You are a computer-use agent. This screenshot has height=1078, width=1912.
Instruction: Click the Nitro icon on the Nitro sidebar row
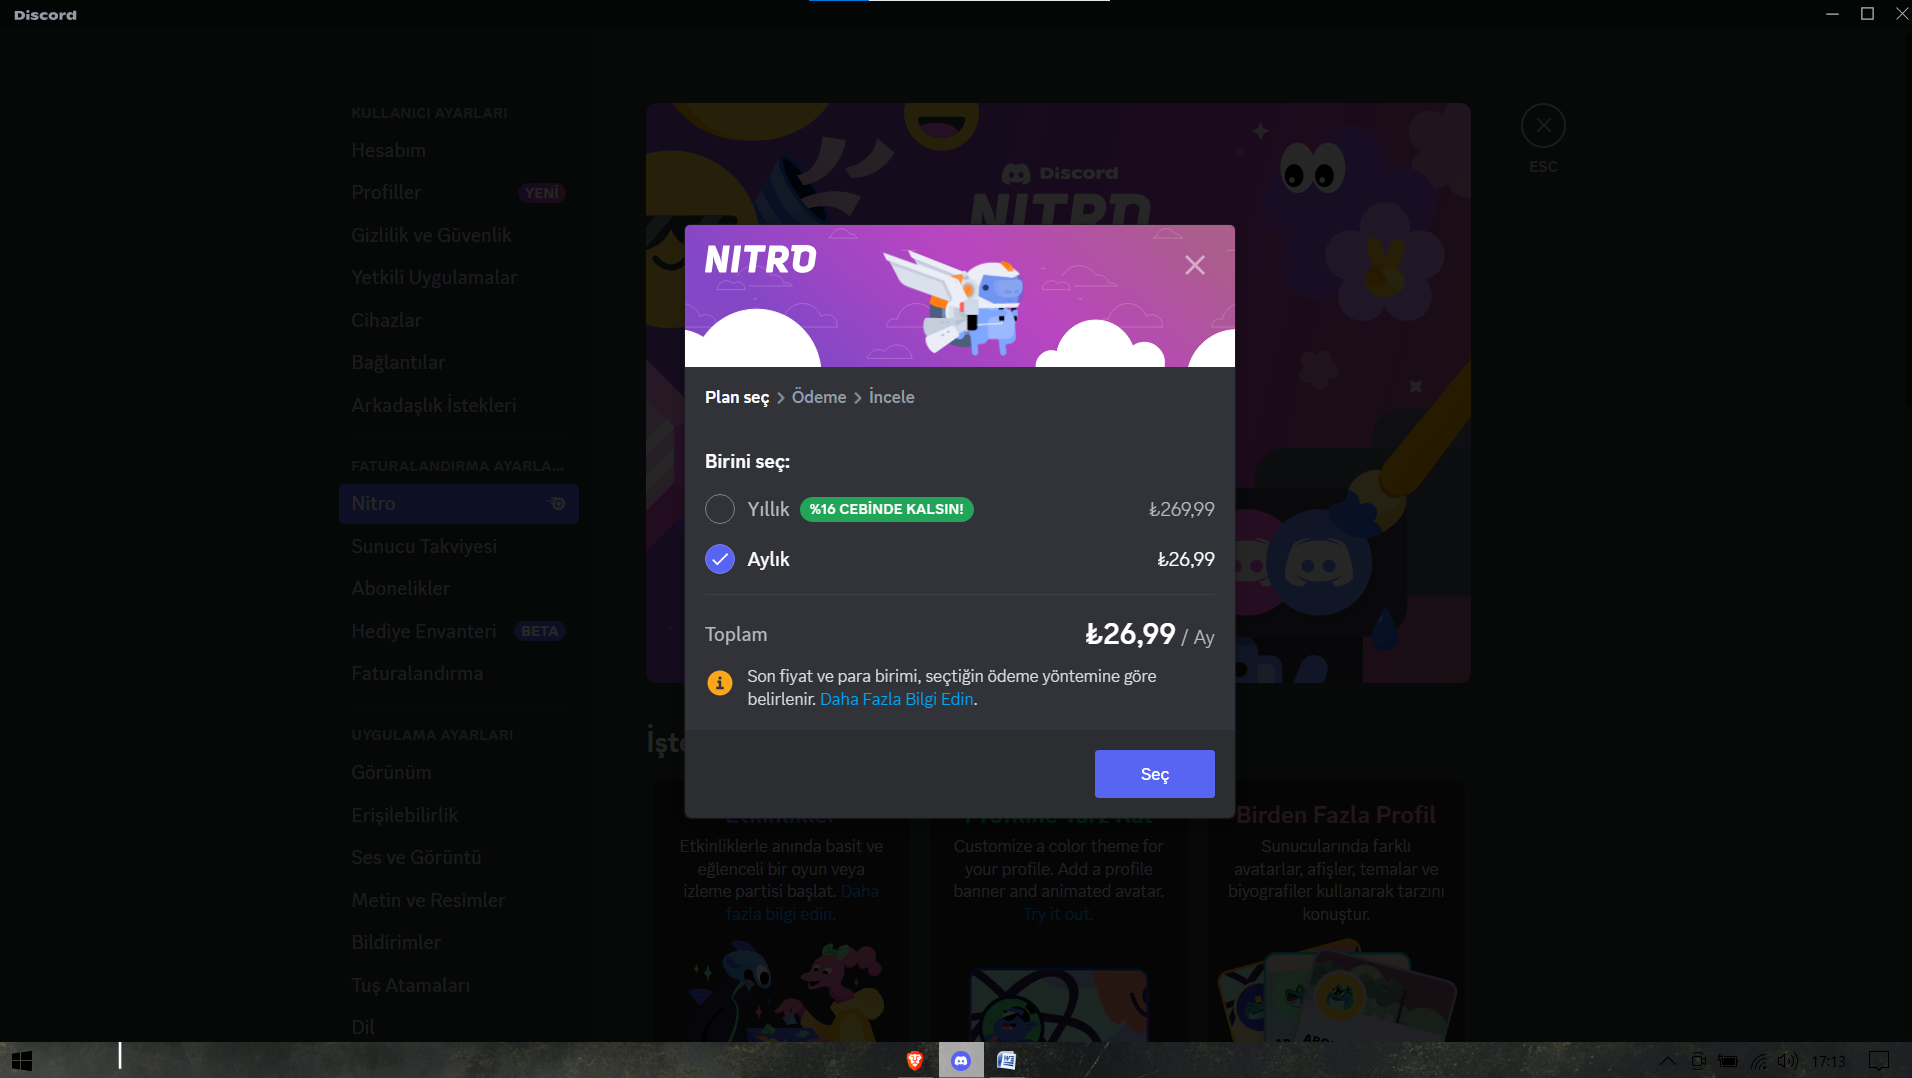tap(558, 504)
